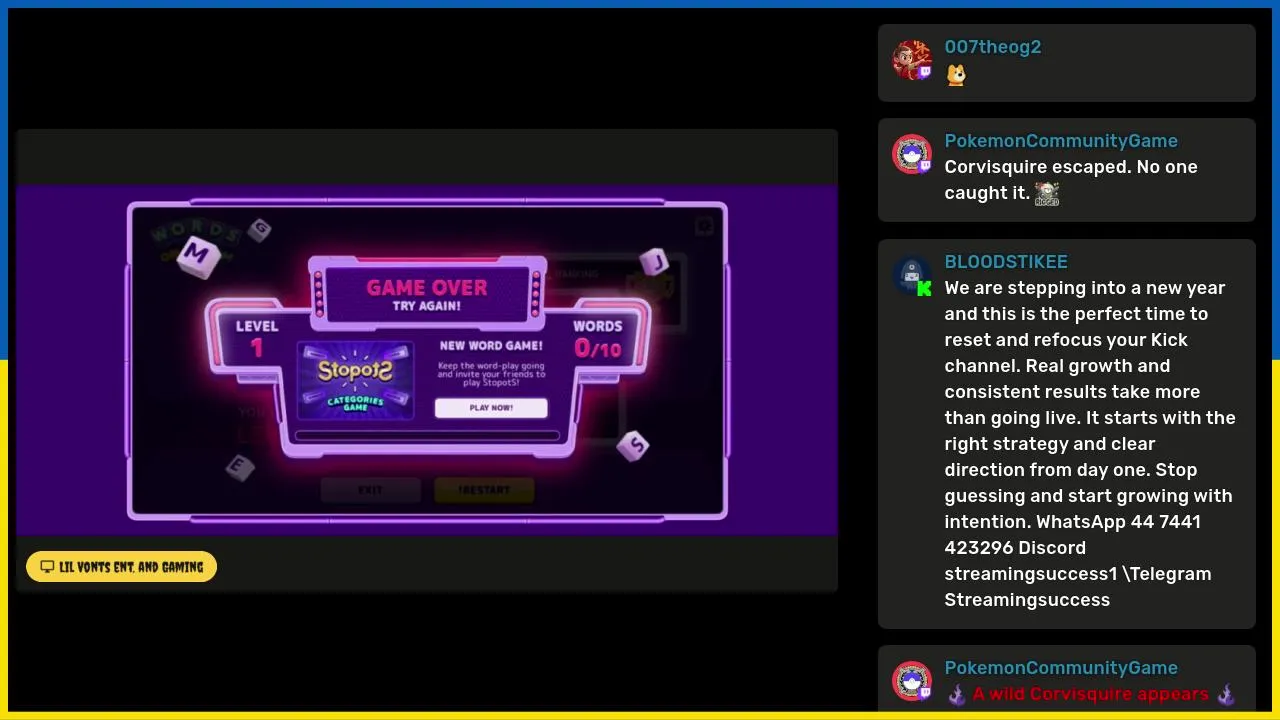1280x720 pixels.
Task: Open the StopotS Categories Game thumbnail
Action: (x=355, y=381)
